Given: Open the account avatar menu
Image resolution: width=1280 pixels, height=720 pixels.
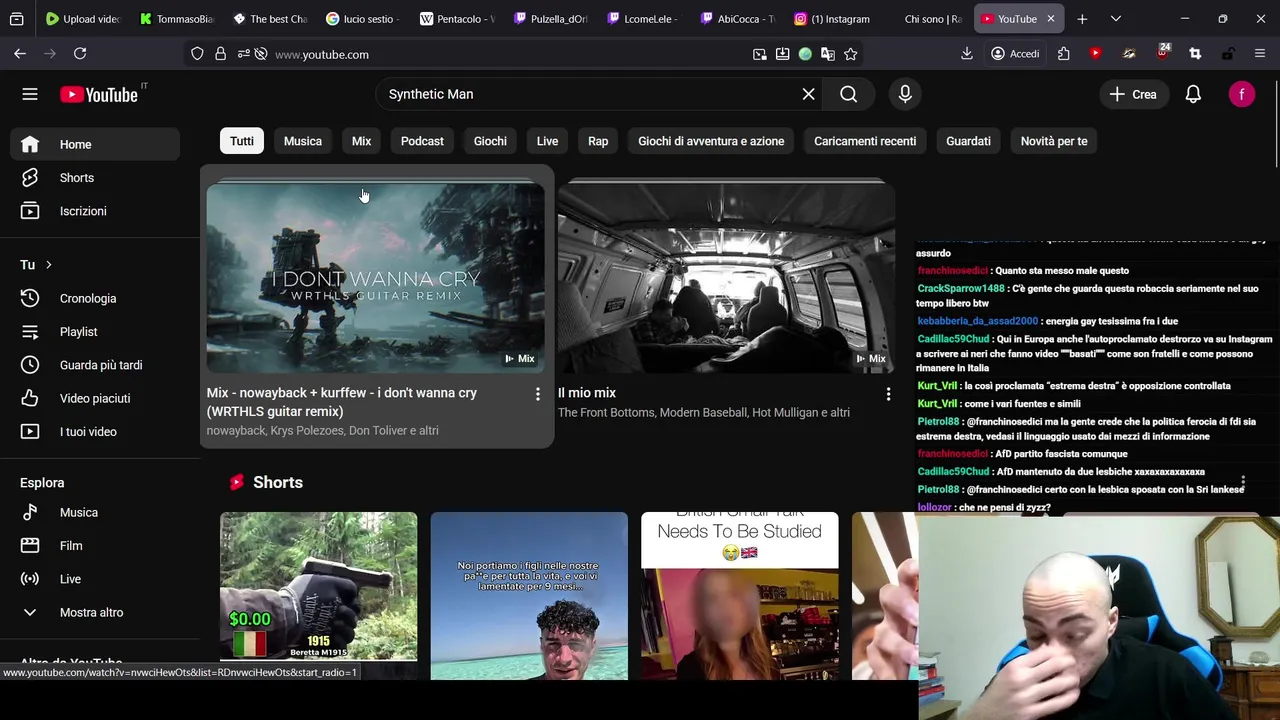Looking at the screenshot, I should tap(1241, 94).
